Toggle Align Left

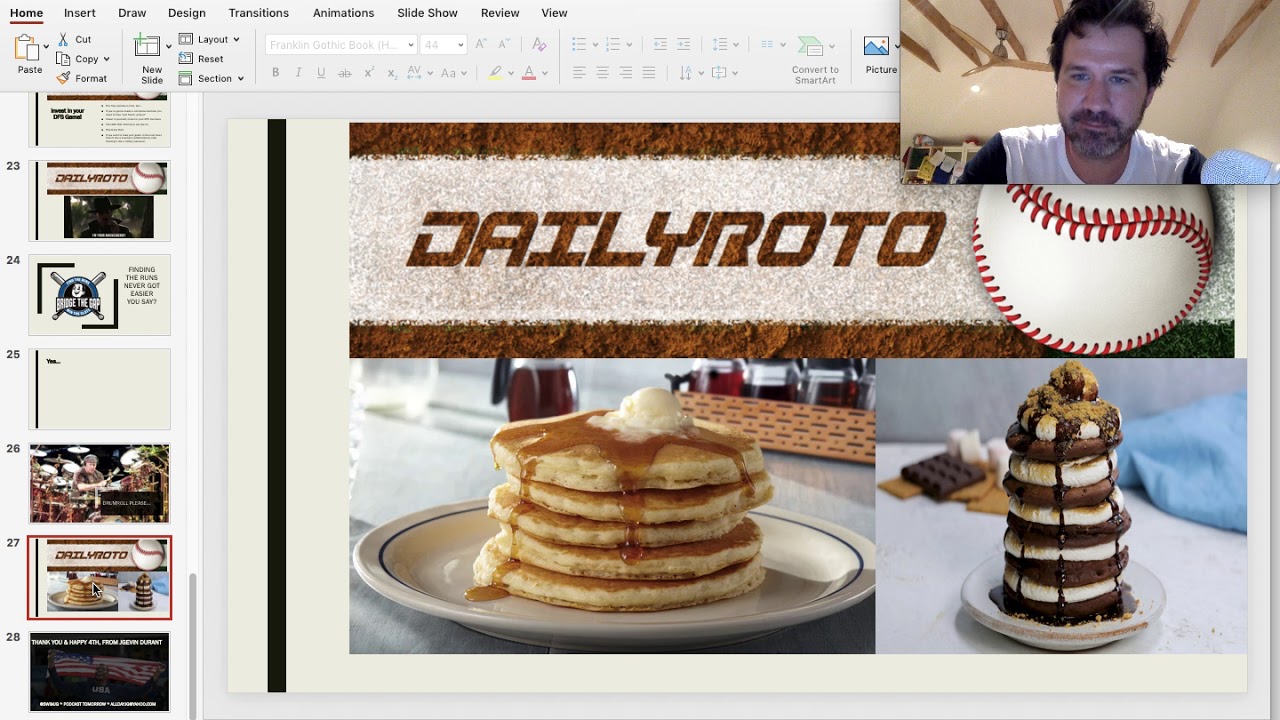pos(579,73)
